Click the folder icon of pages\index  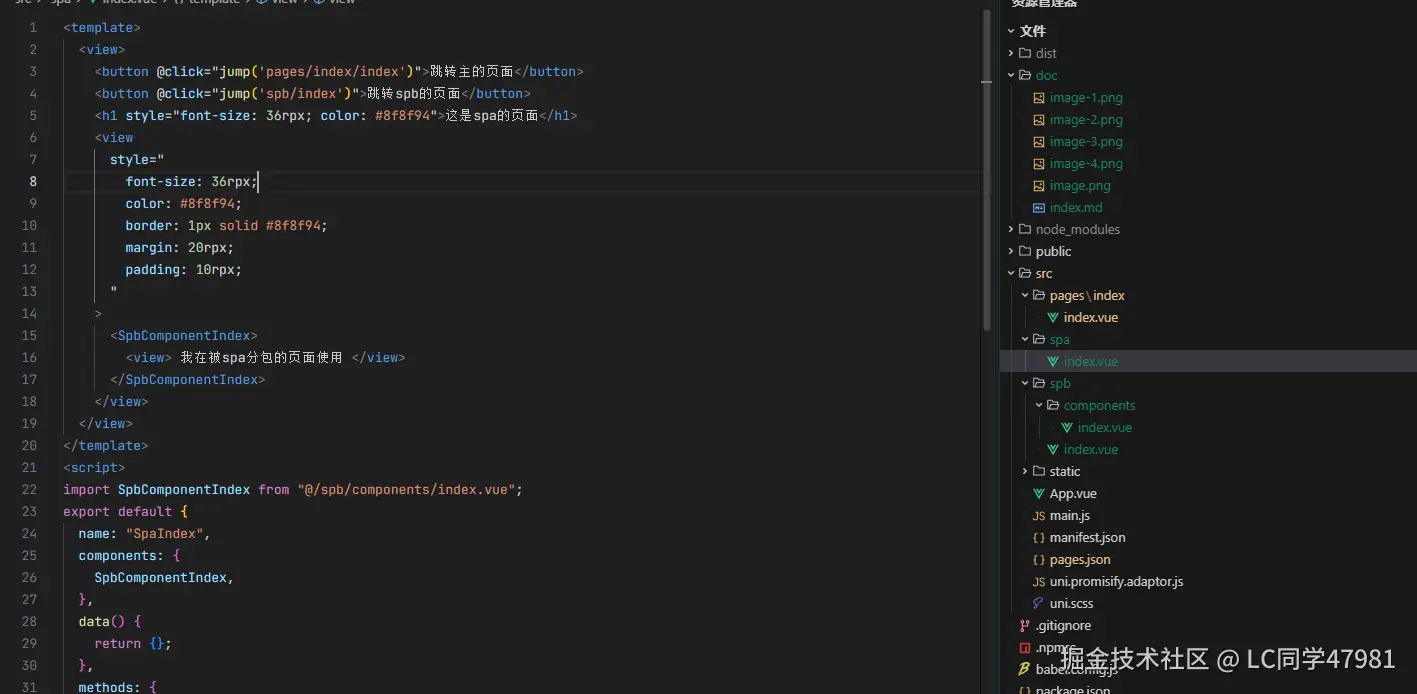click(1039, 295)
